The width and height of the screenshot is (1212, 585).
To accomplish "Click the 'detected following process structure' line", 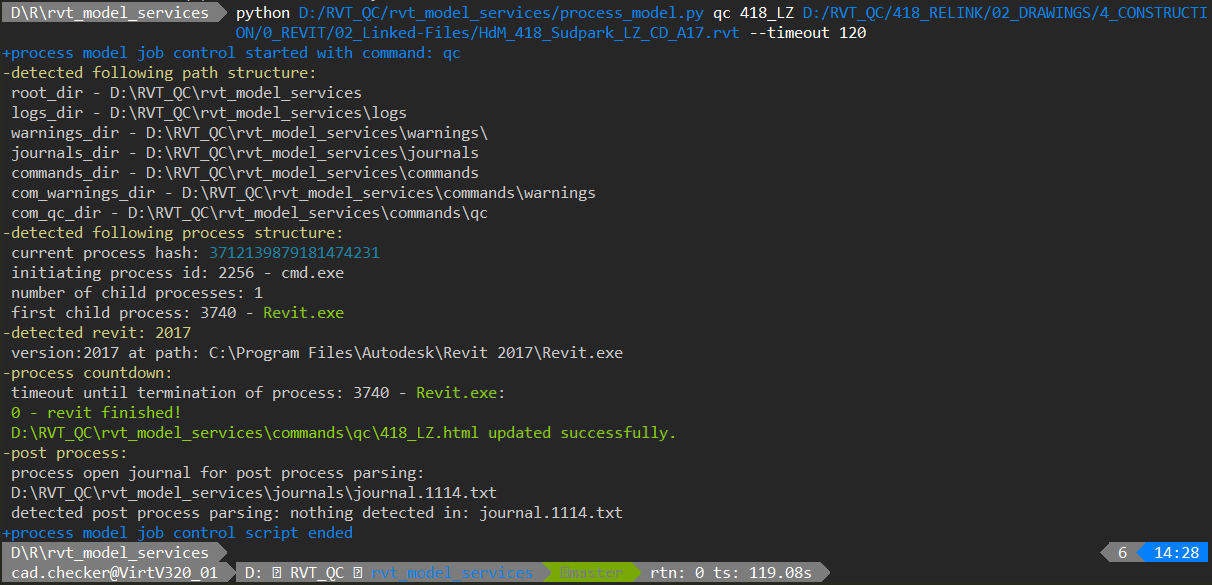I will click(x=172, y=233).
